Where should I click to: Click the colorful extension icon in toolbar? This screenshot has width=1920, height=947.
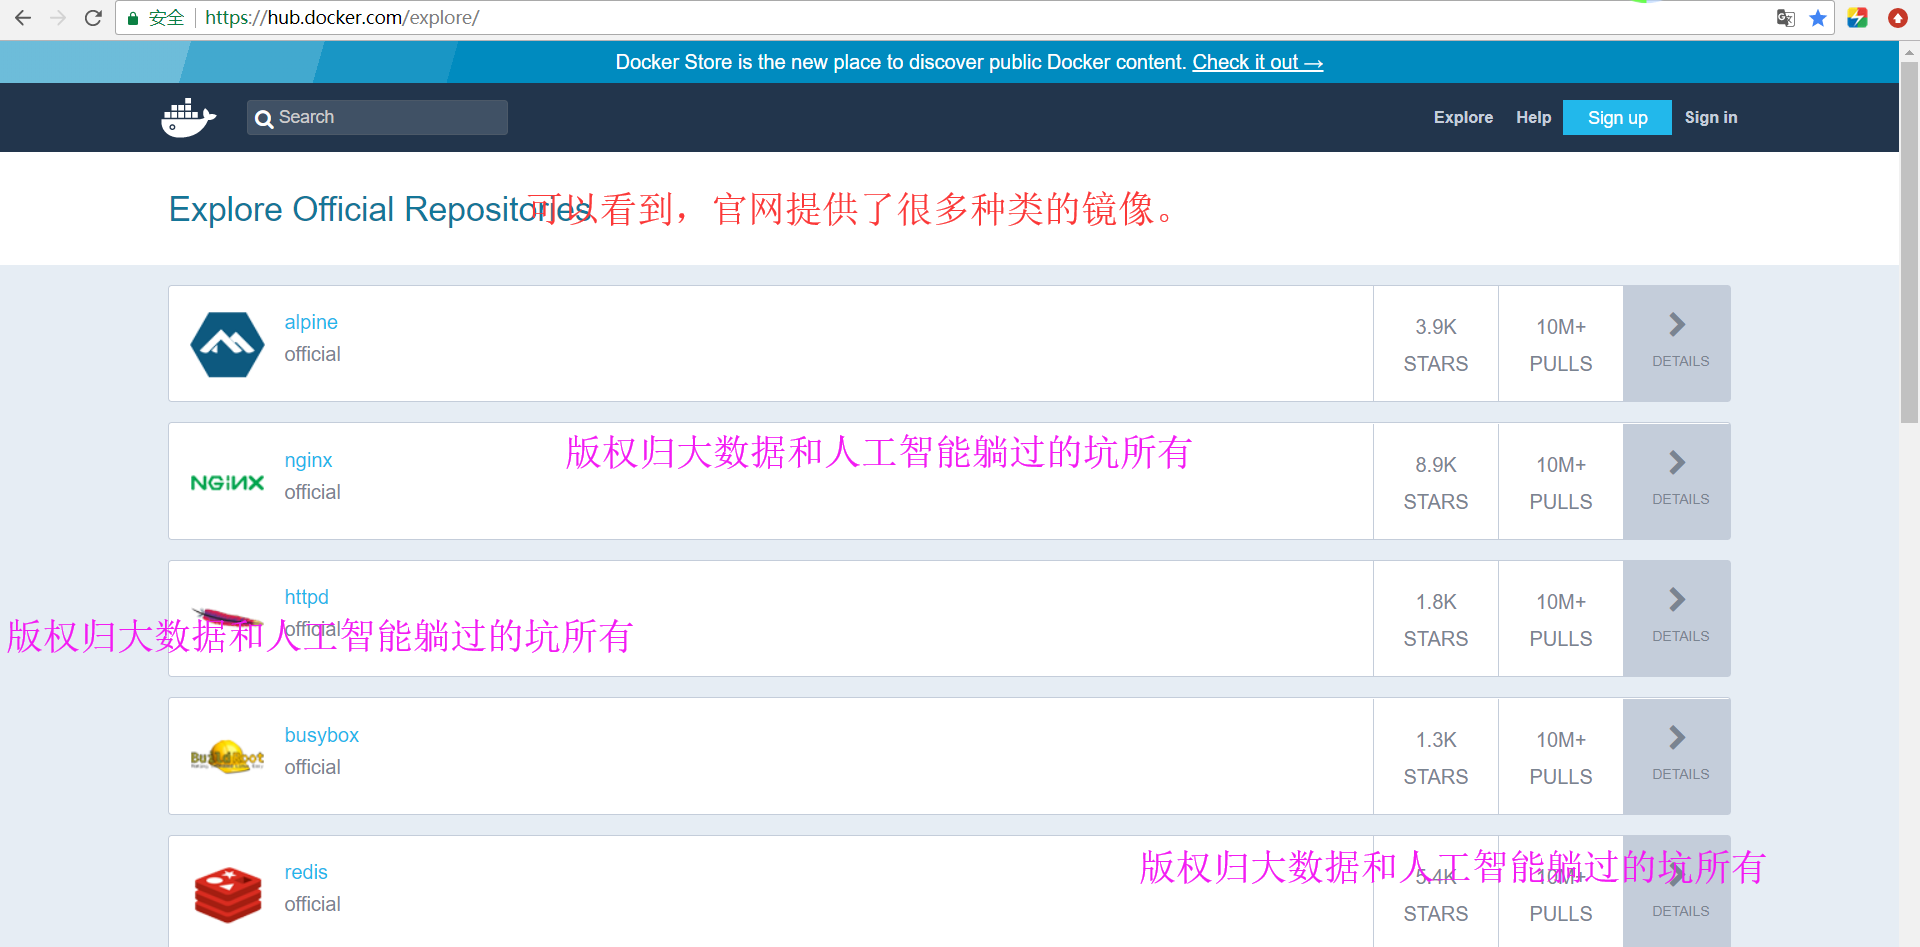[1858, 18]
